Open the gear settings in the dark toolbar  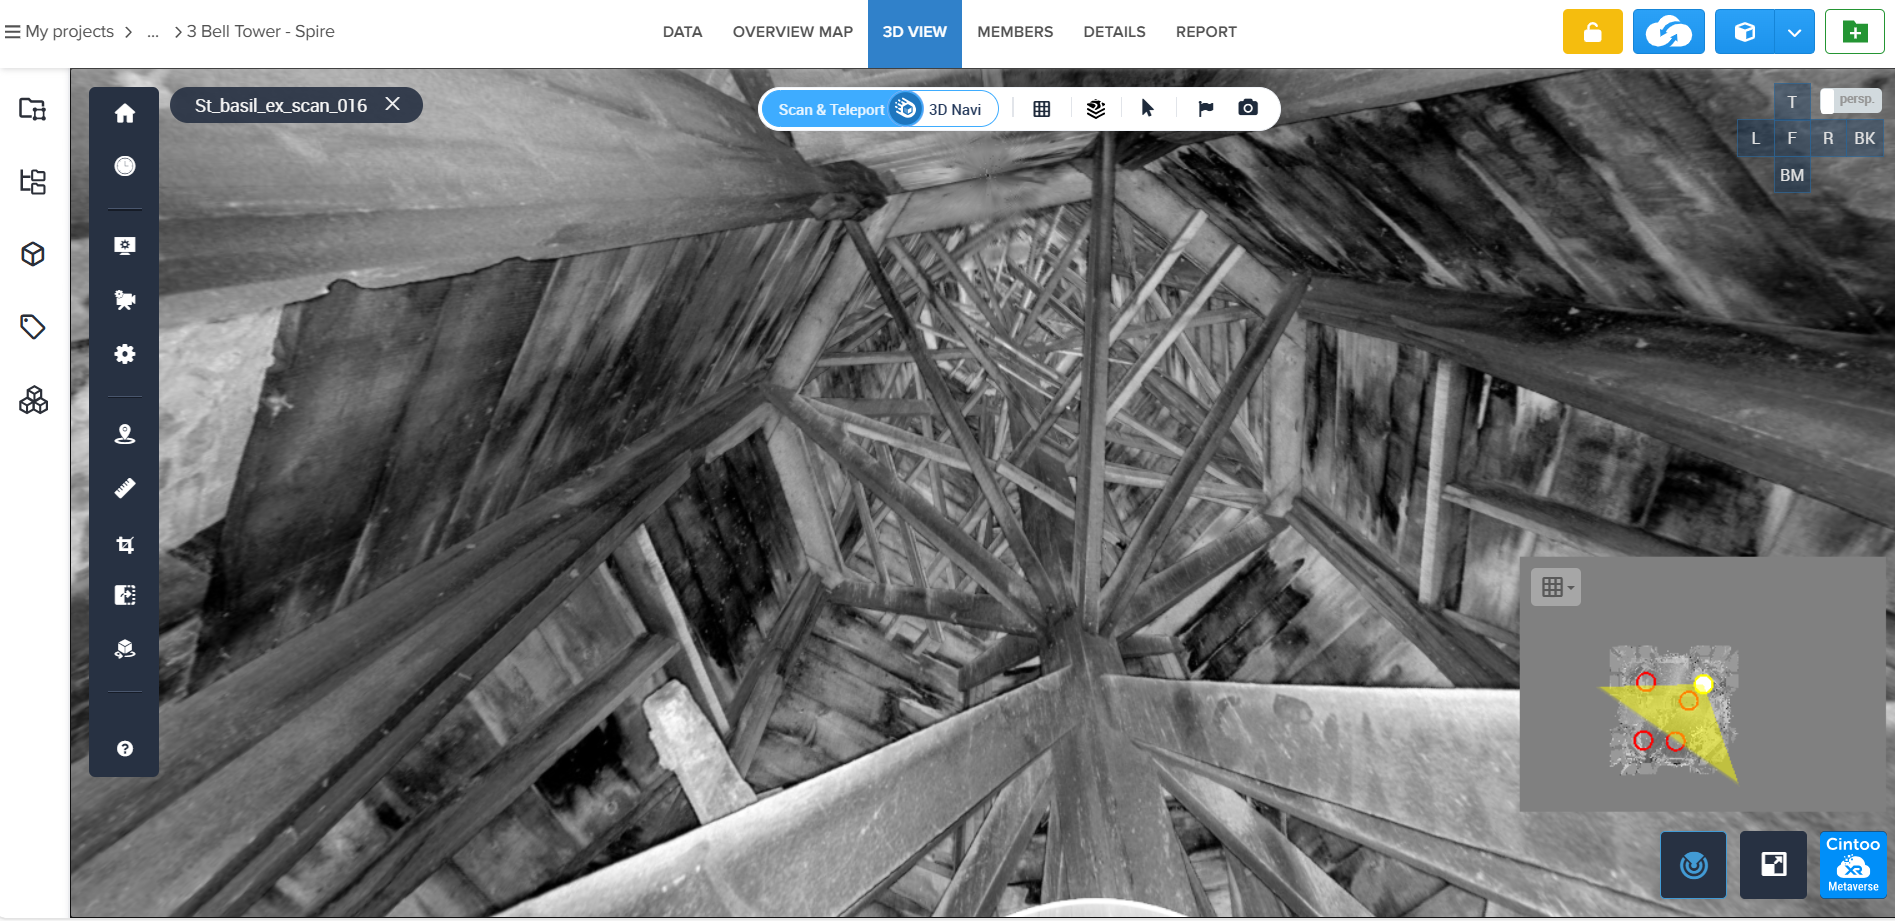tap(125, 354)
